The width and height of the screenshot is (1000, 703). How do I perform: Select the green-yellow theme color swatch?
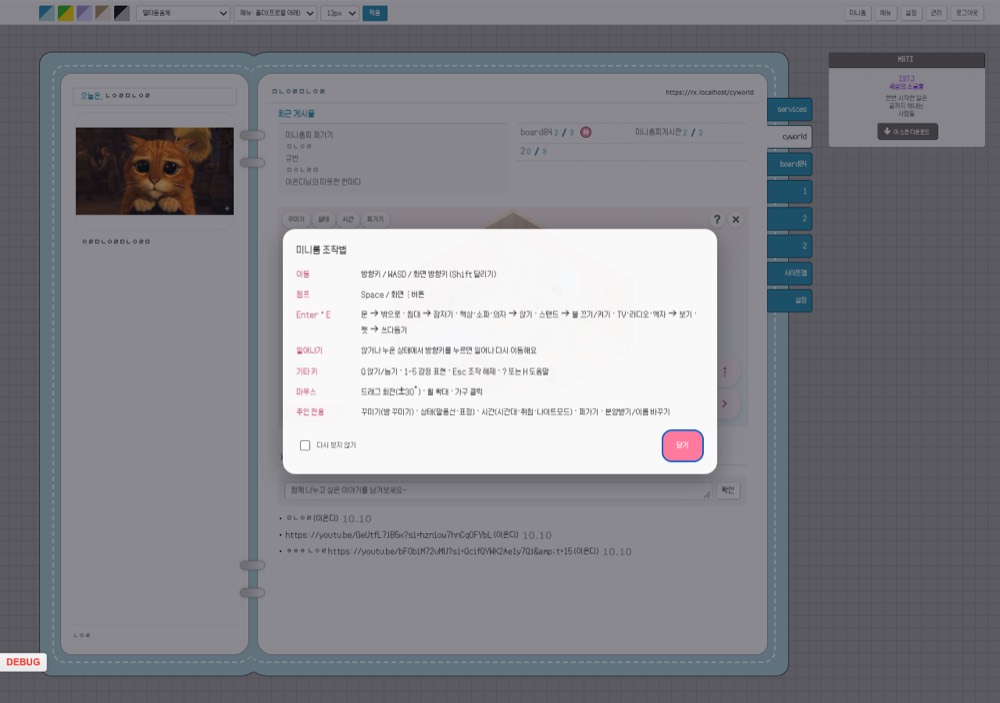[65, 13]
